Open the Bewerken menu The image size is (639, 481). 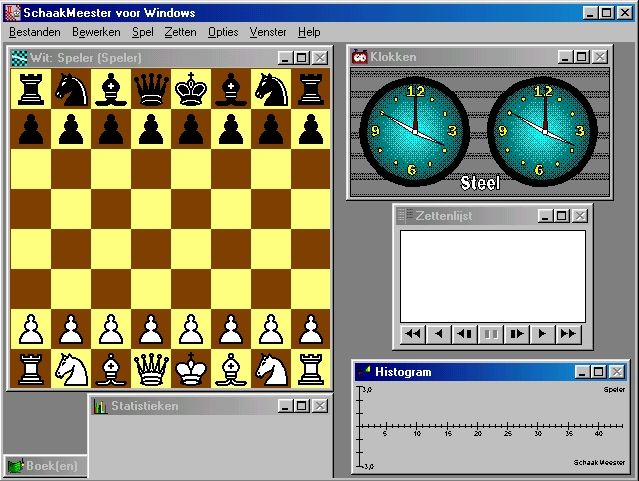(96, 32)
